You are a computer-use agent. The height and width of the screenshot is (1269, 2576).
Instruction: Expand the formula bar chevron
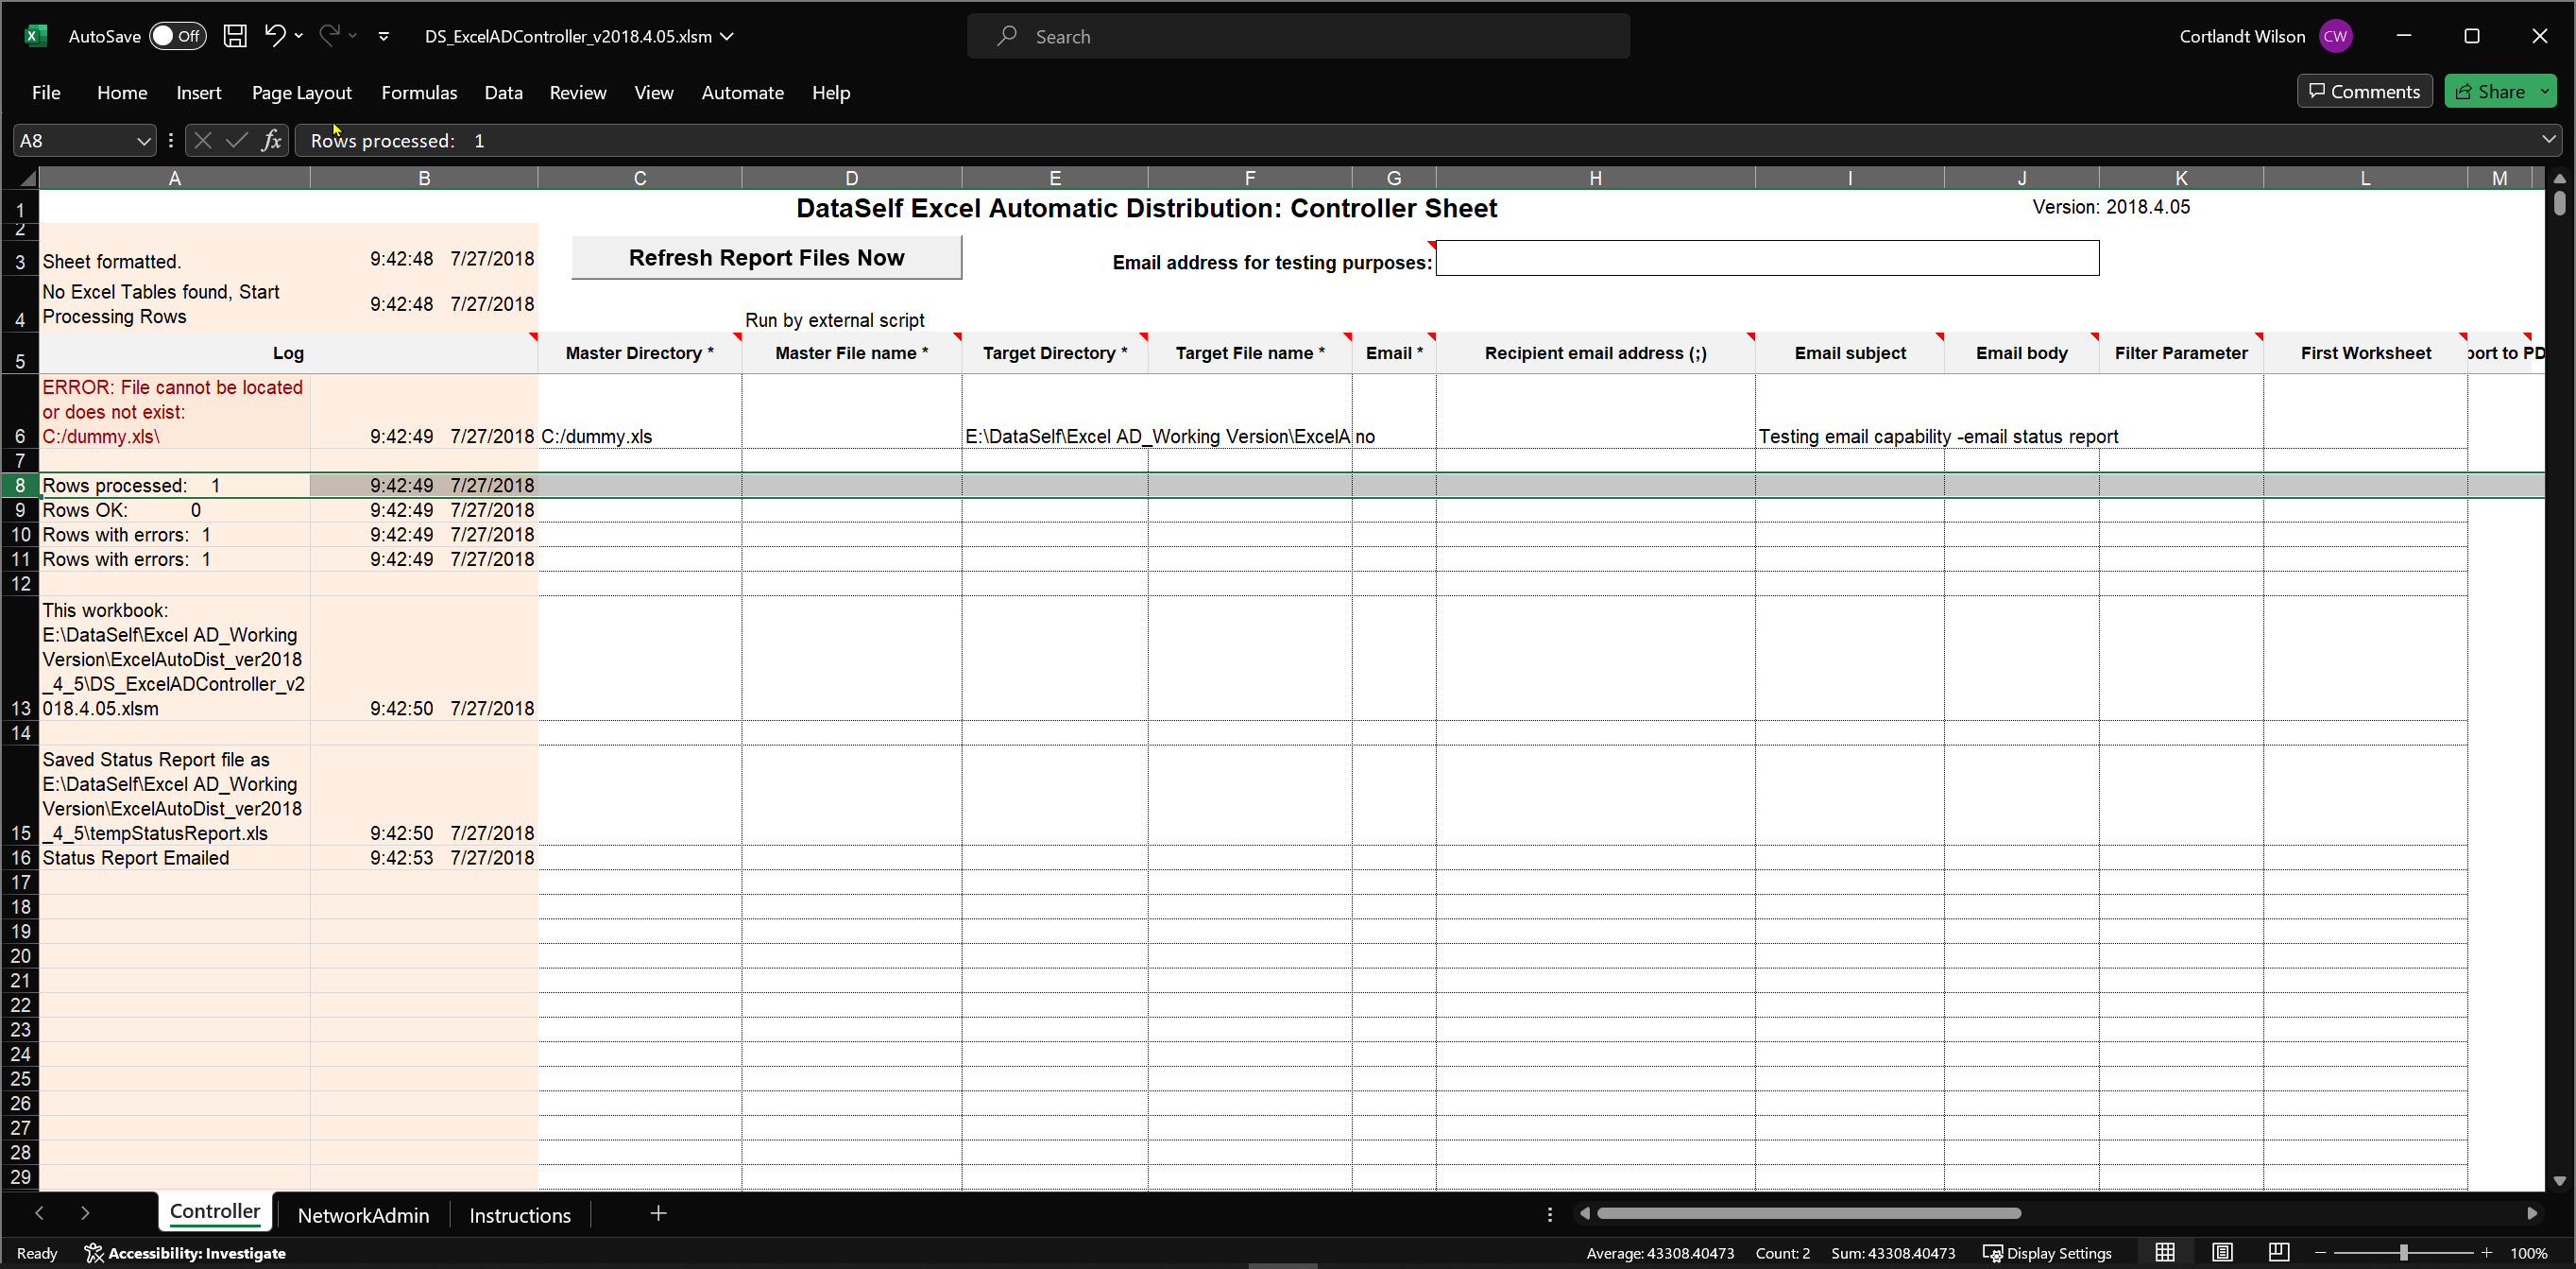[2548, 140]
